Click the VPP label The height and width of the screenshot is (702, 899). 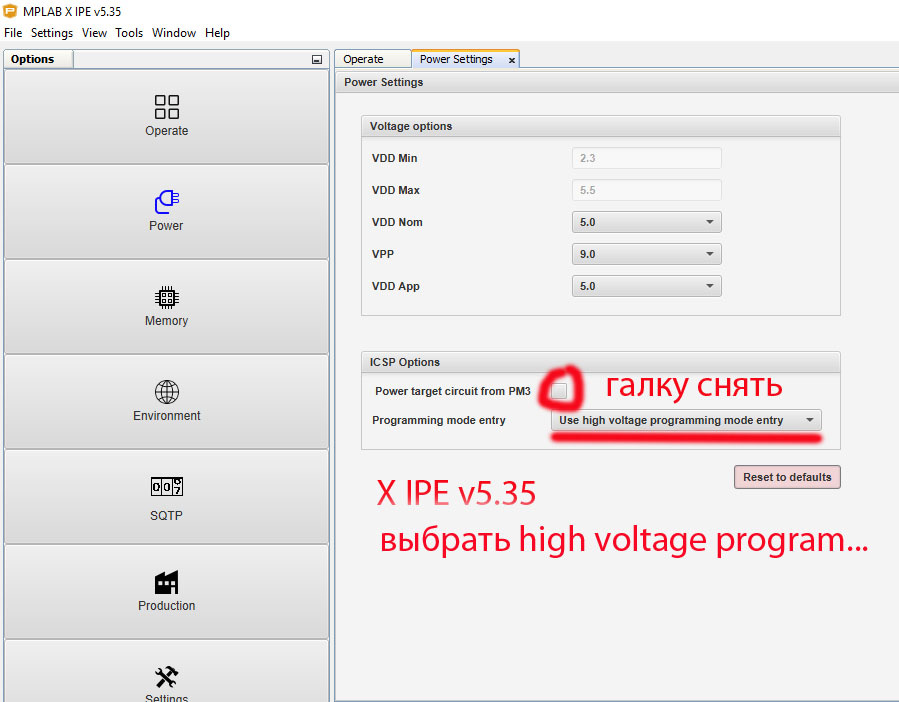383,254
